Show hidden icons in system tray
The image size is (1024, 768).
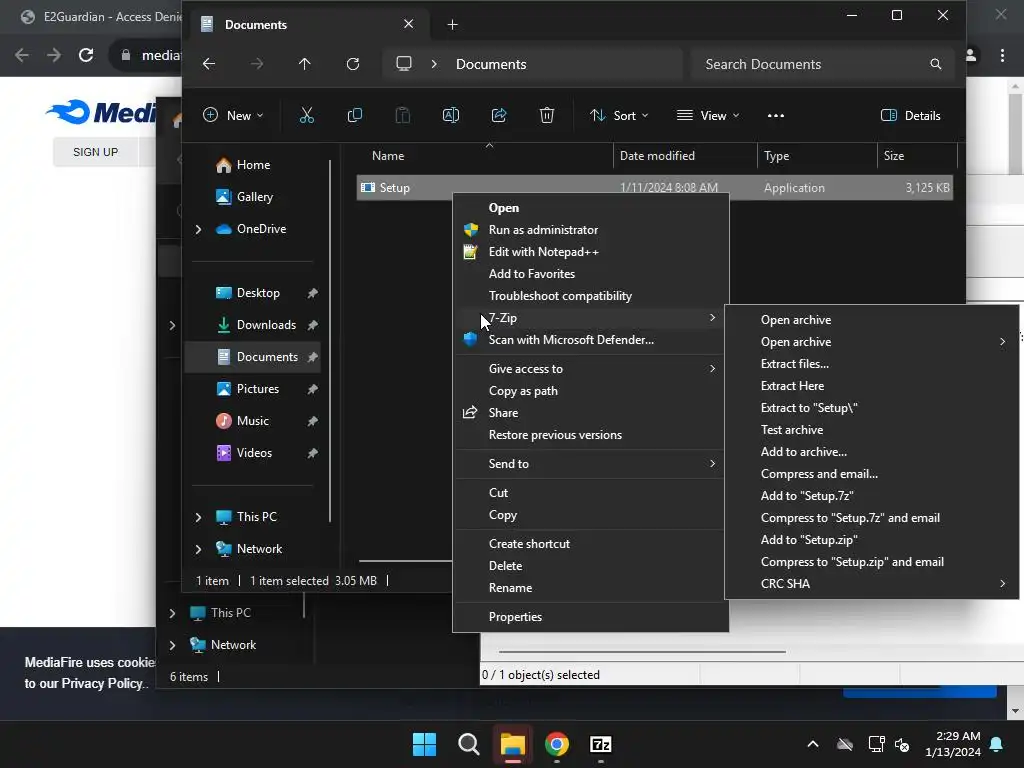[813, 744]
